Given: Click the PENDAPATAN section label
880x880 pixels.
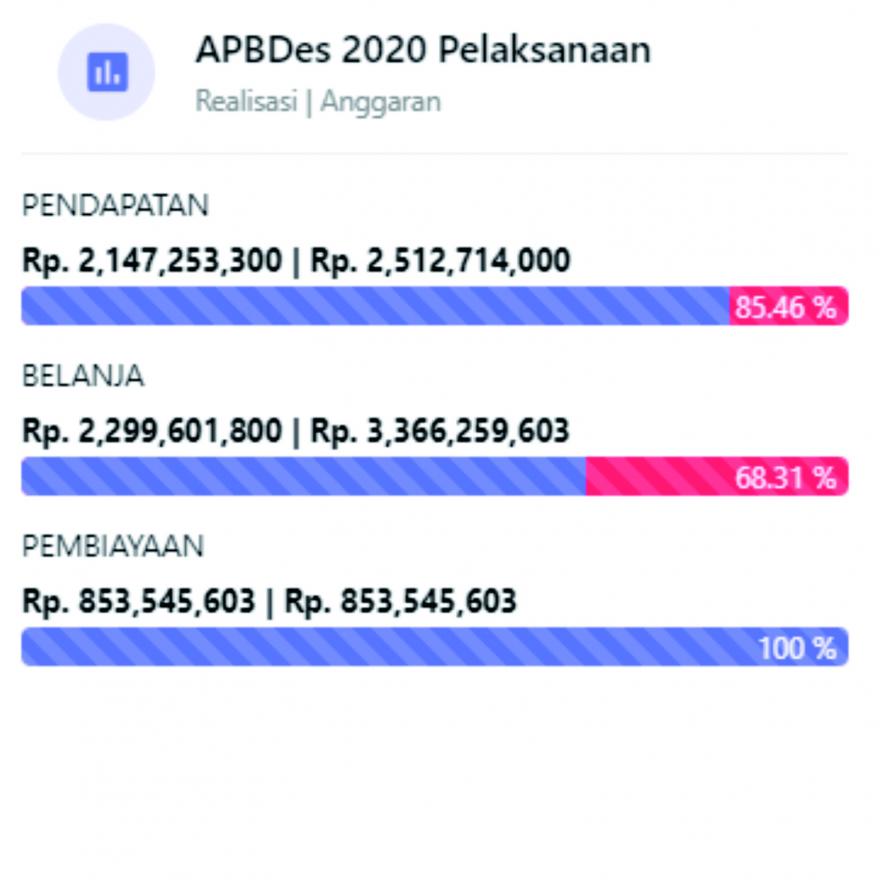Looking at the screenshot, I should pyautogui.click(x=115, y=205).
